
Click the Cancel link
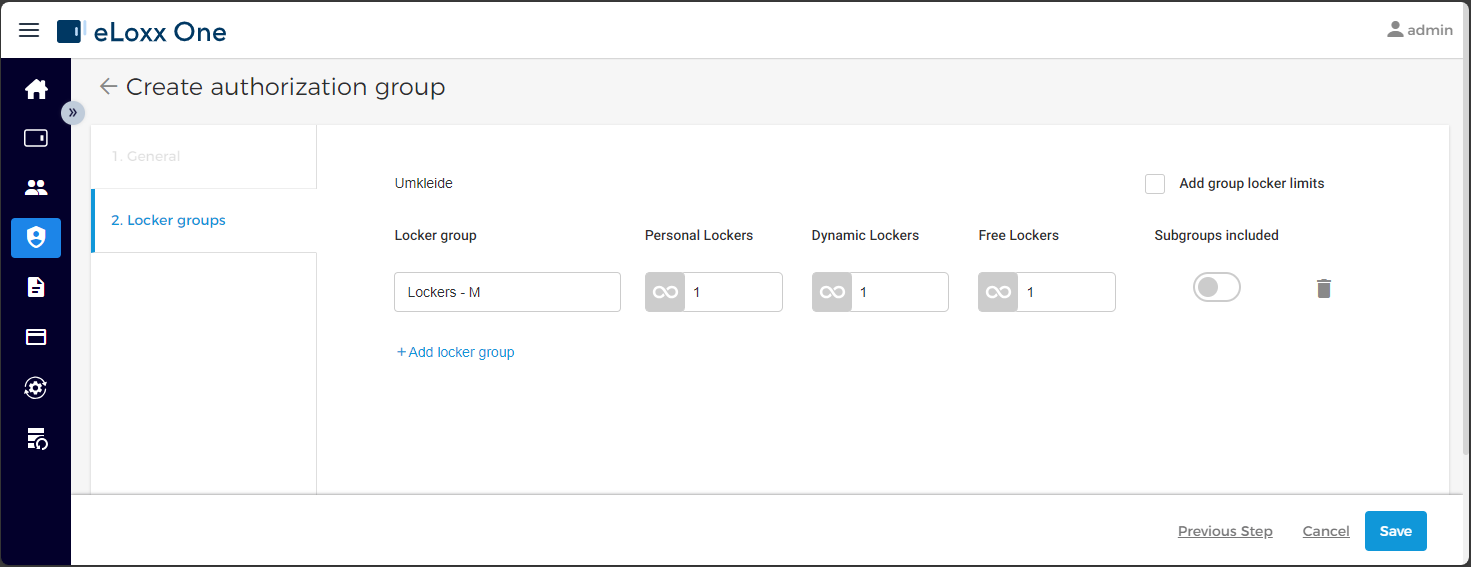point(1326,531)
